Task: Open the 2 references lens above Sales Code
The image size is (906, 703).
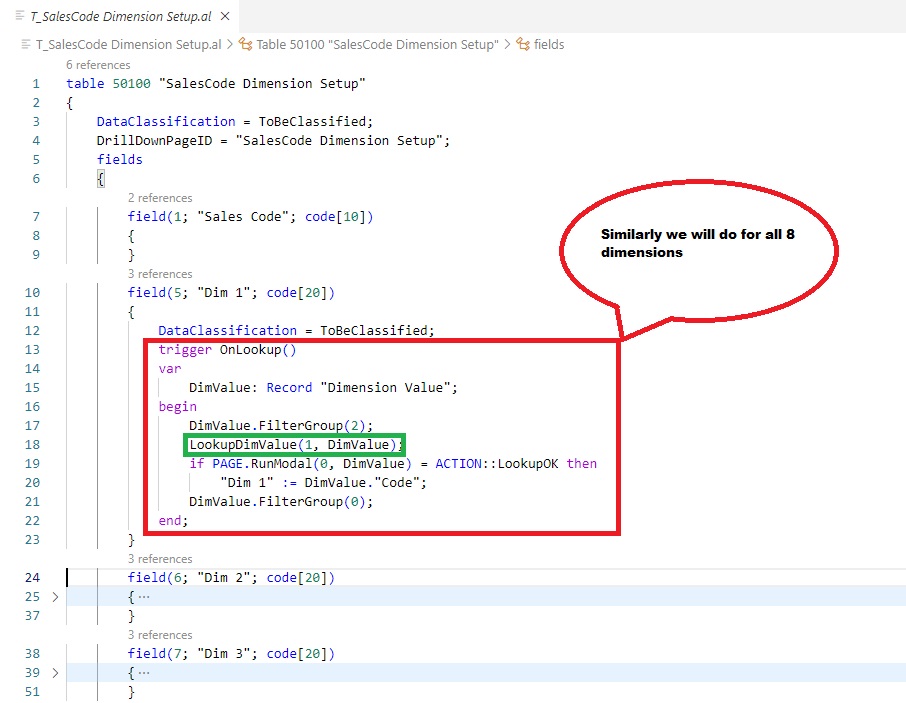Action: point(160,198)
